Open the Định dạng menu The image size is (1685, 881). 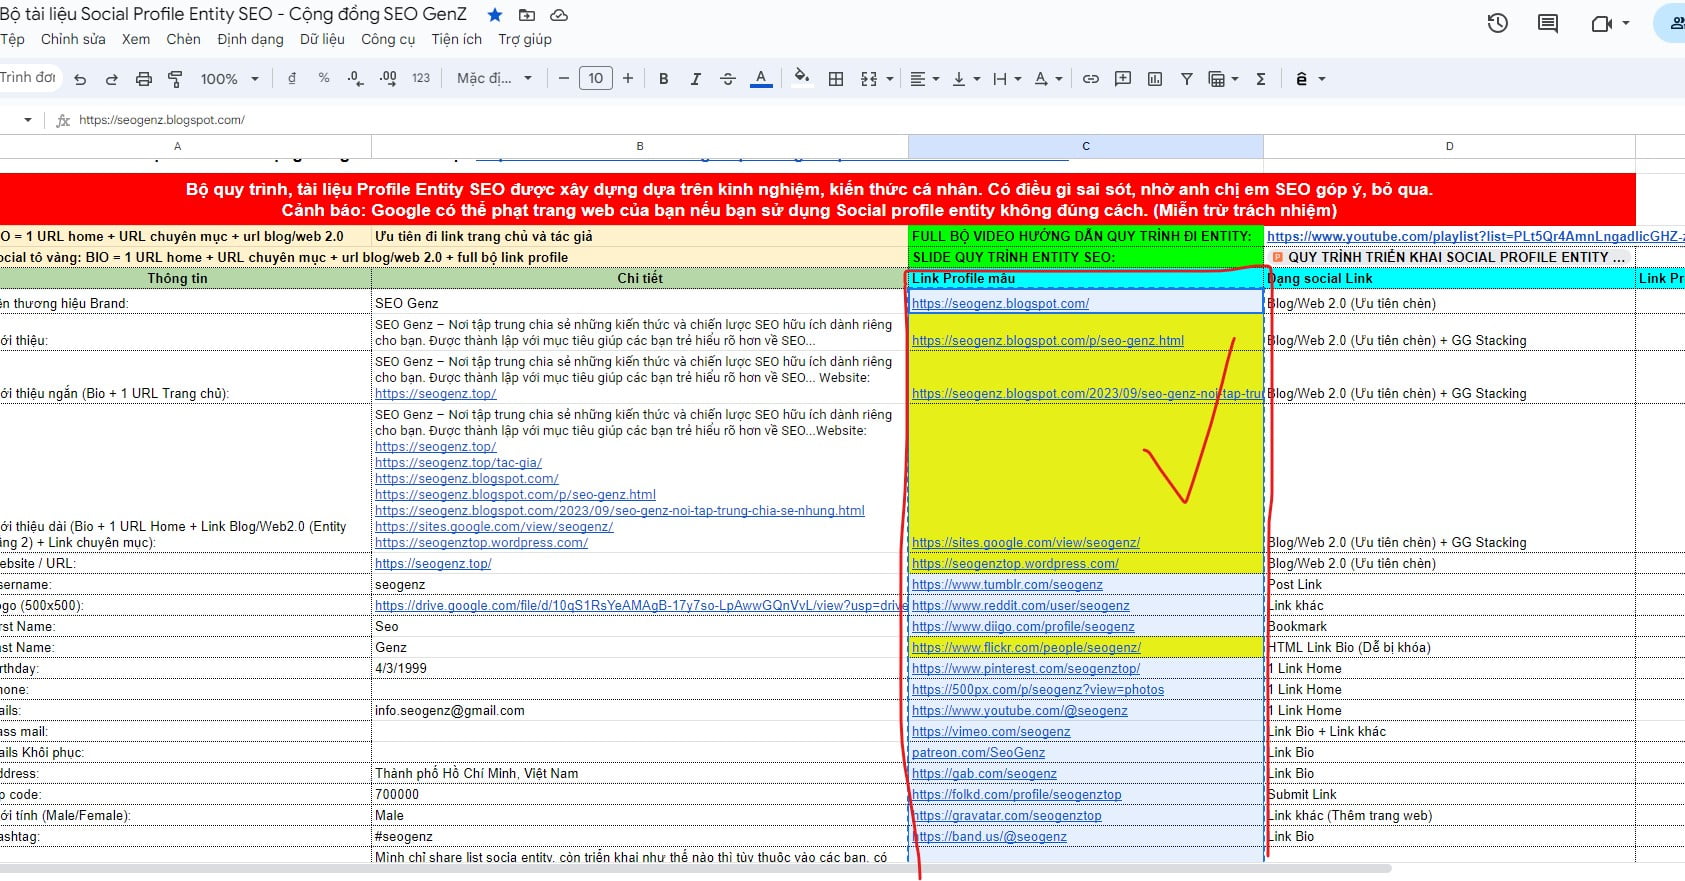tap(250, 39)
